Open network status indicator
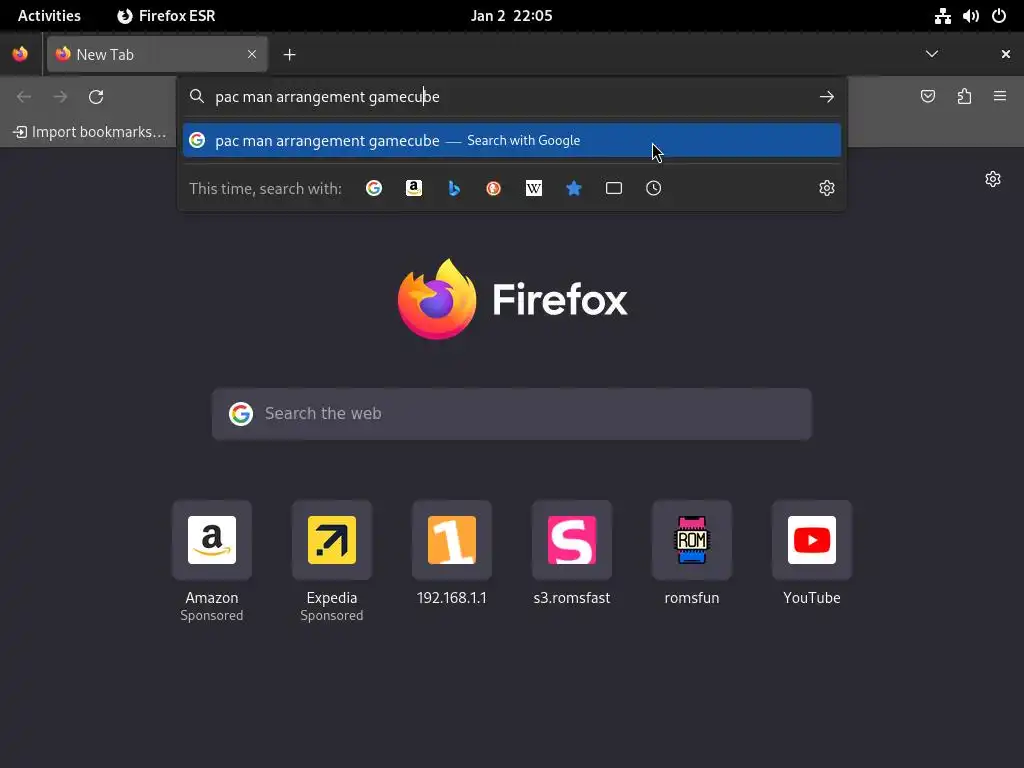 [x=942, y=16]
